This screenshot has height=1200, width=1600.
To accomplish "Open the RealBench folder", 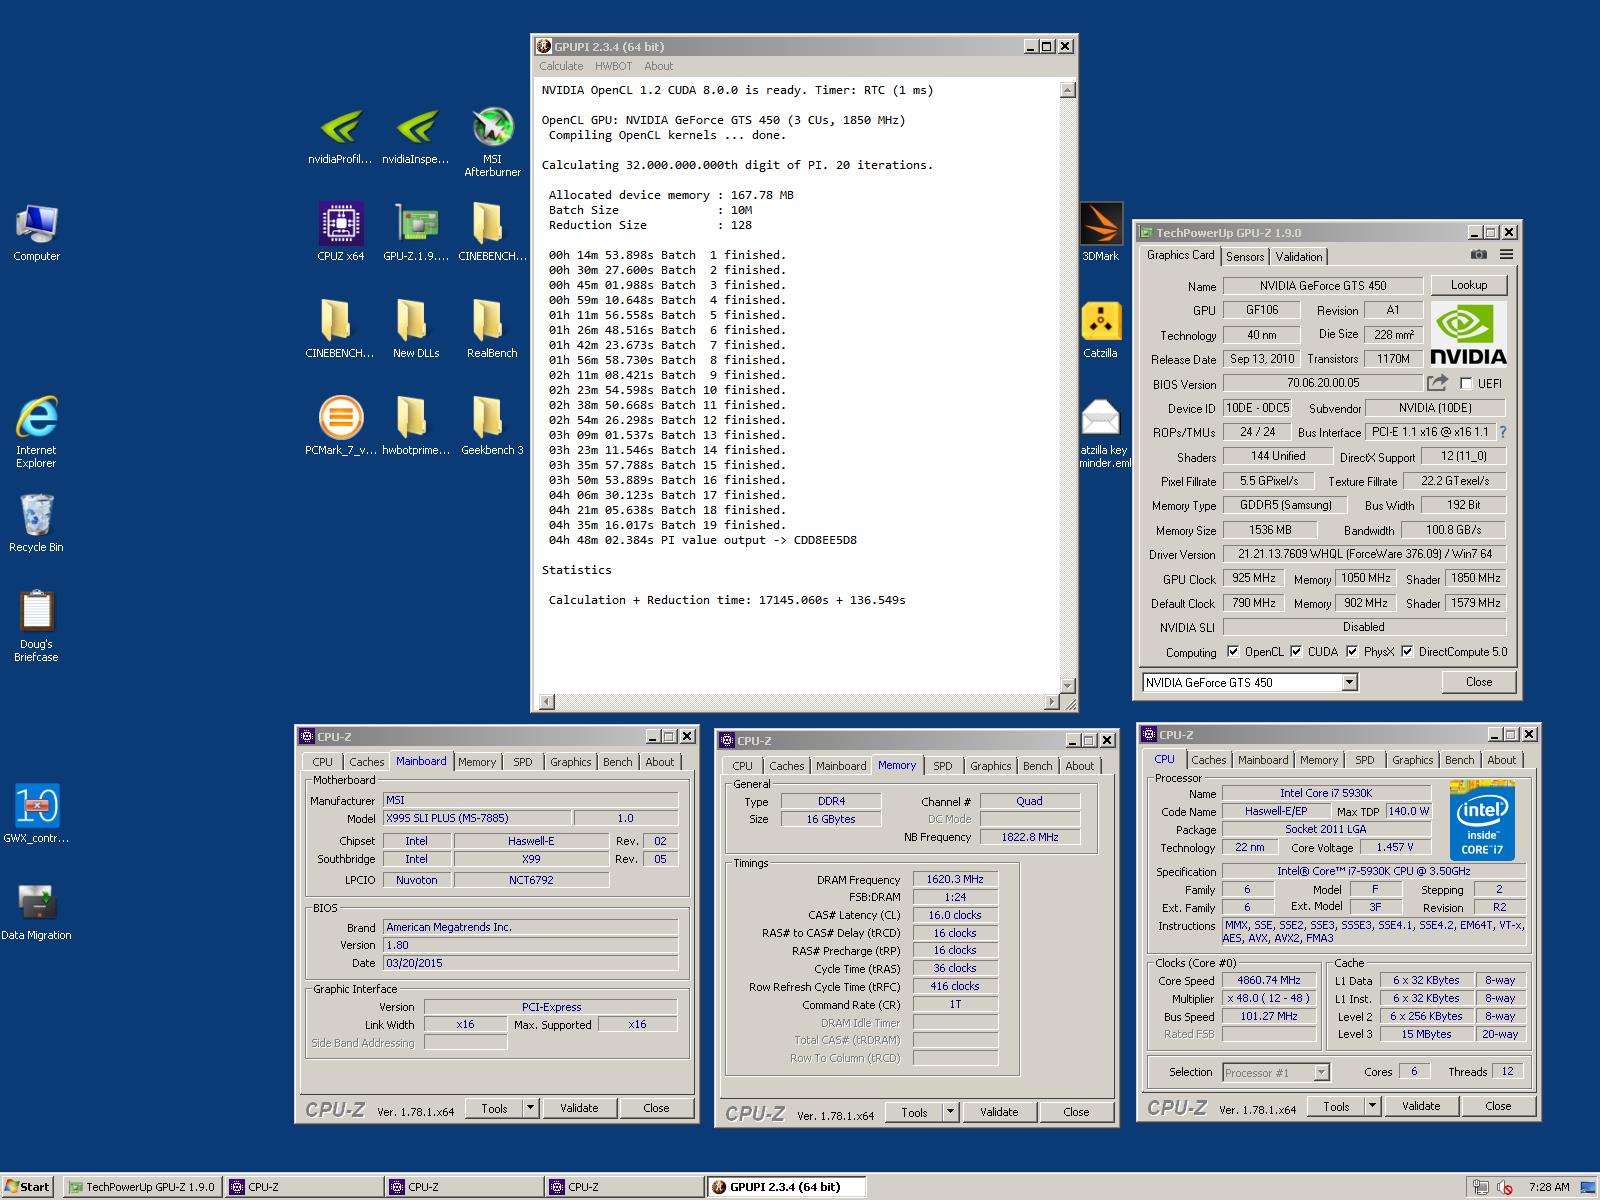I will pyautogui.click(x=491, y=329).
